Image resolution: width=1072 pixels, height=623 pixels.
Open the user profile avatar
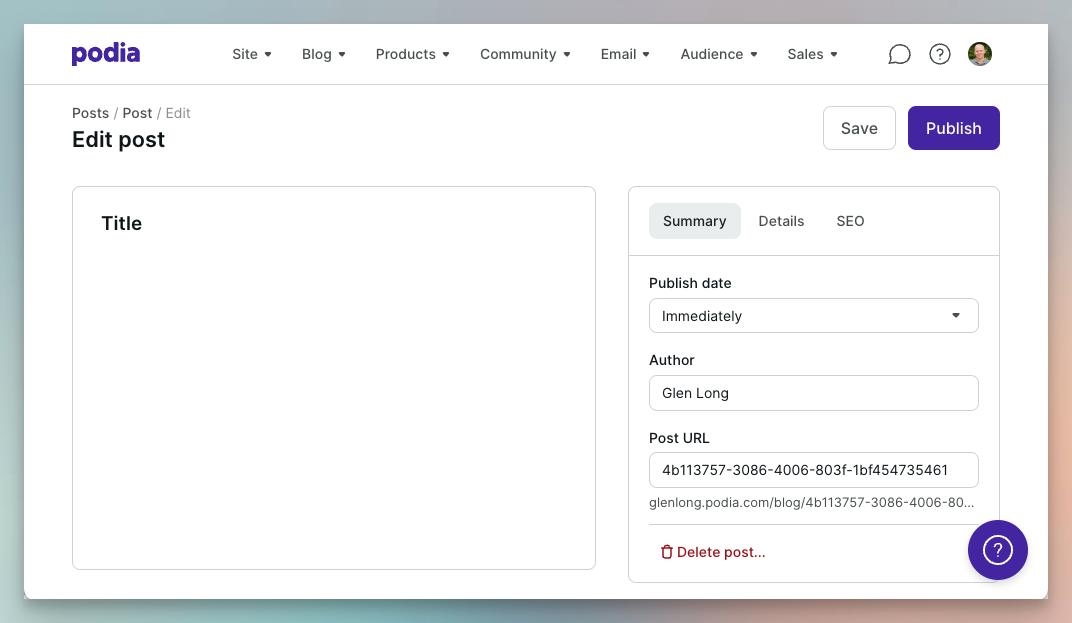(x=980, y=54)
